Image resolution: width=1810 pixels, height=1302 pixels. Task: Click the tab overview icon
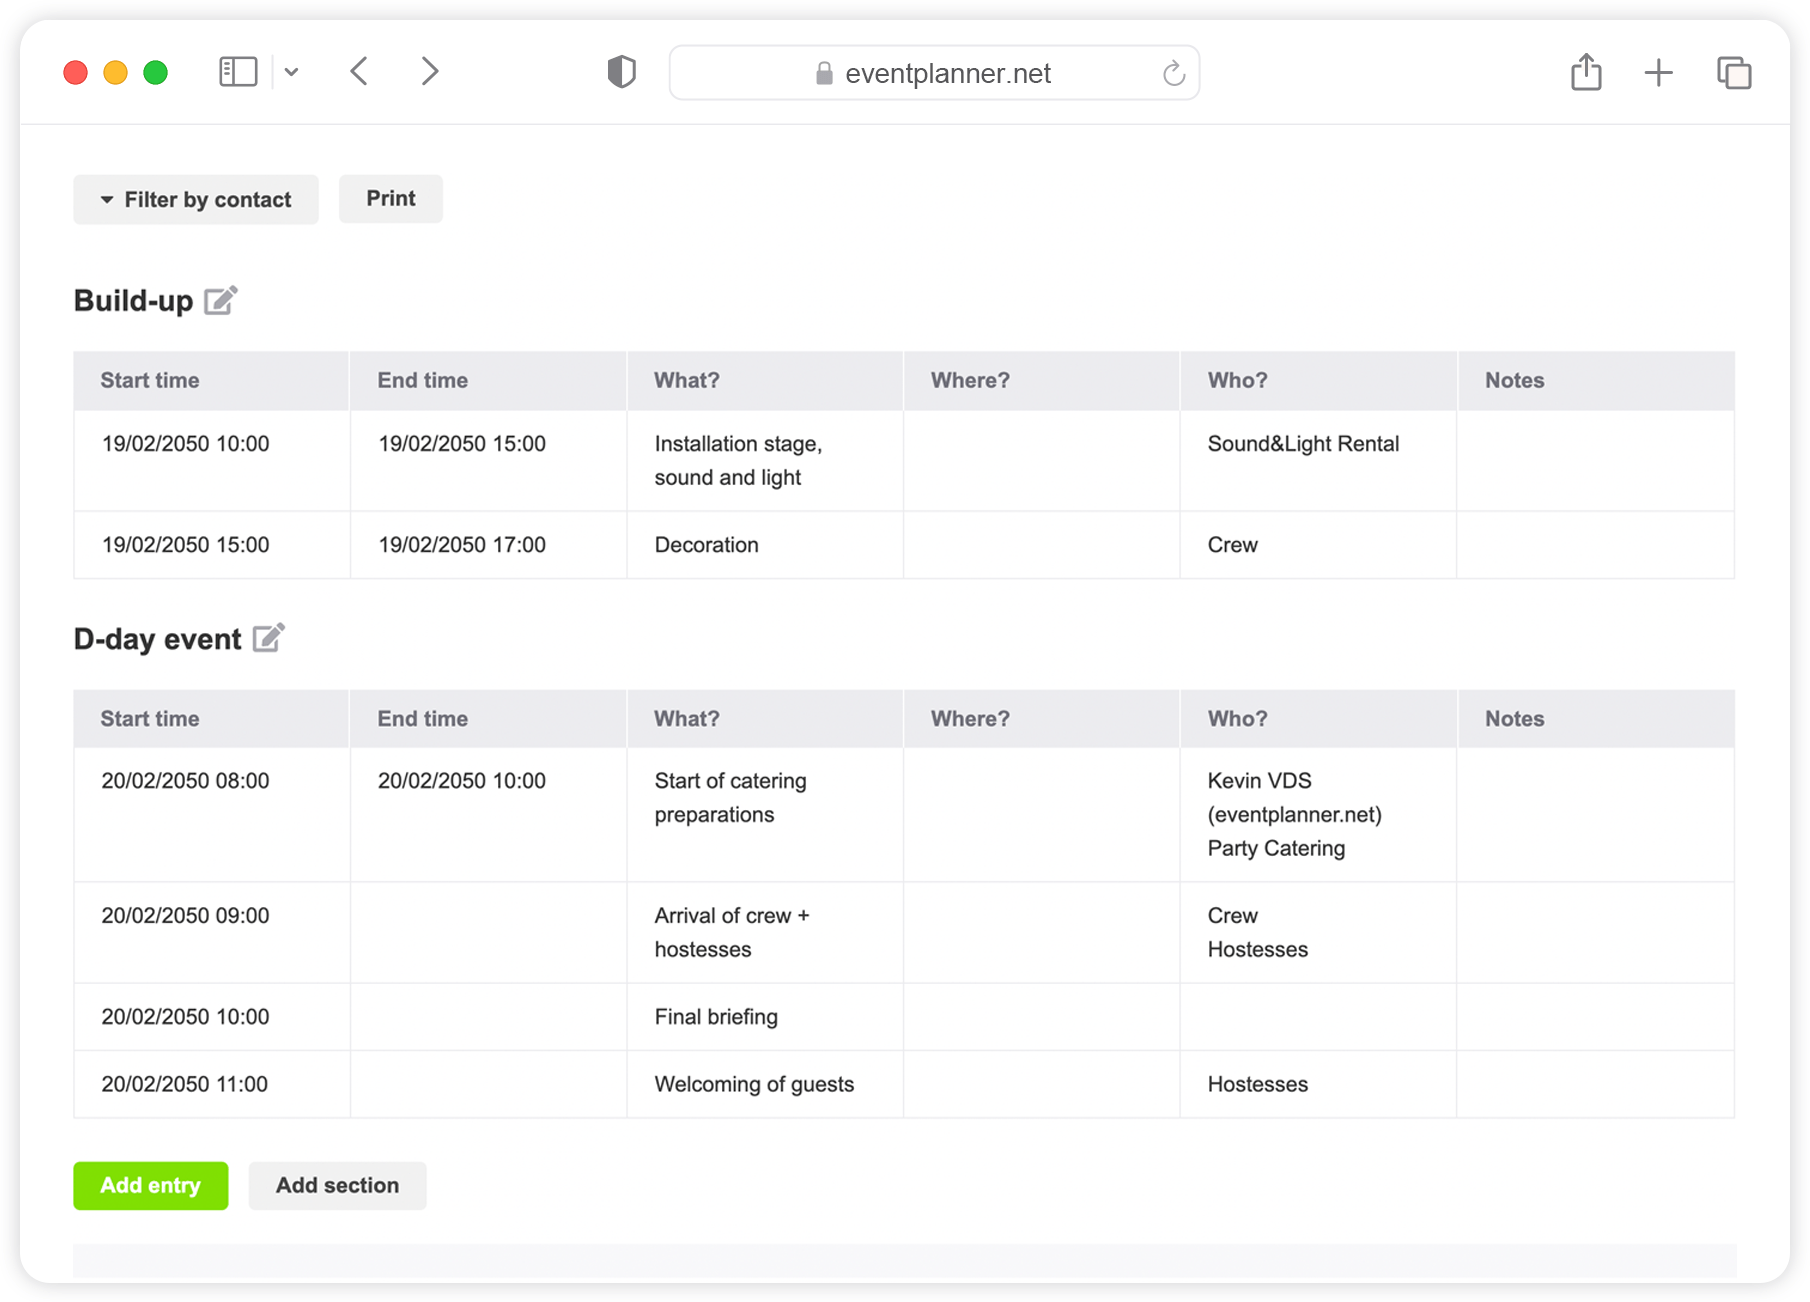1734,71
